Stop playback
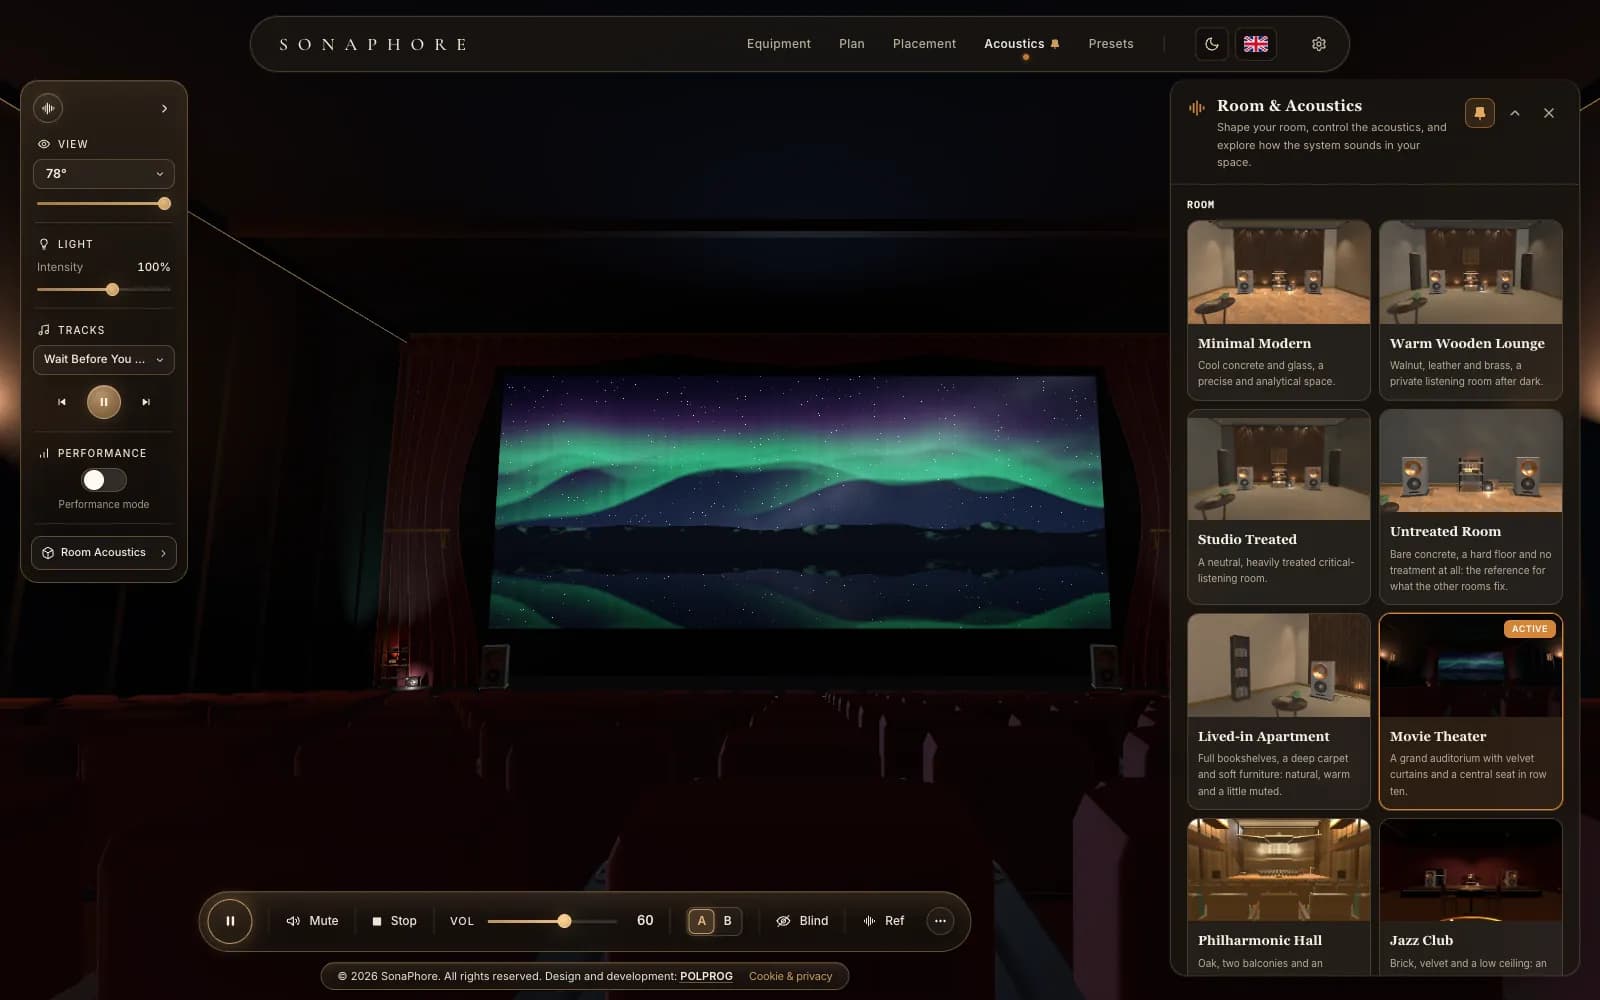Image resolution: width=1600 pixels, height=1000 pixels. 394,921
